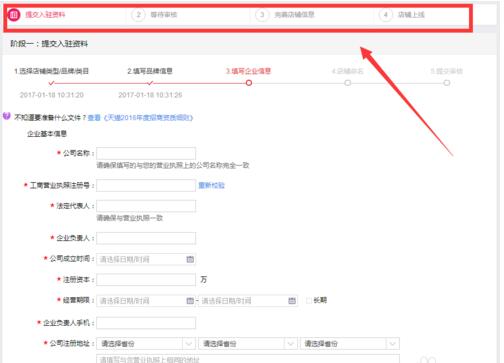
Task: Click the detailed address field below 公司注册地址
Action: (x=248, y=359)
